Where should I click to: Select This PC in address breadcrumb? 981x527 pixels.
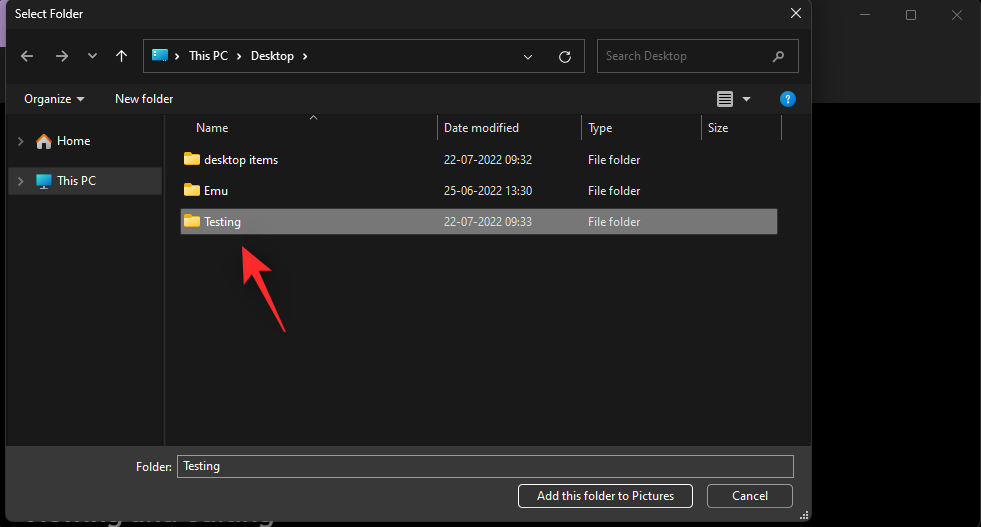point(208,56)
